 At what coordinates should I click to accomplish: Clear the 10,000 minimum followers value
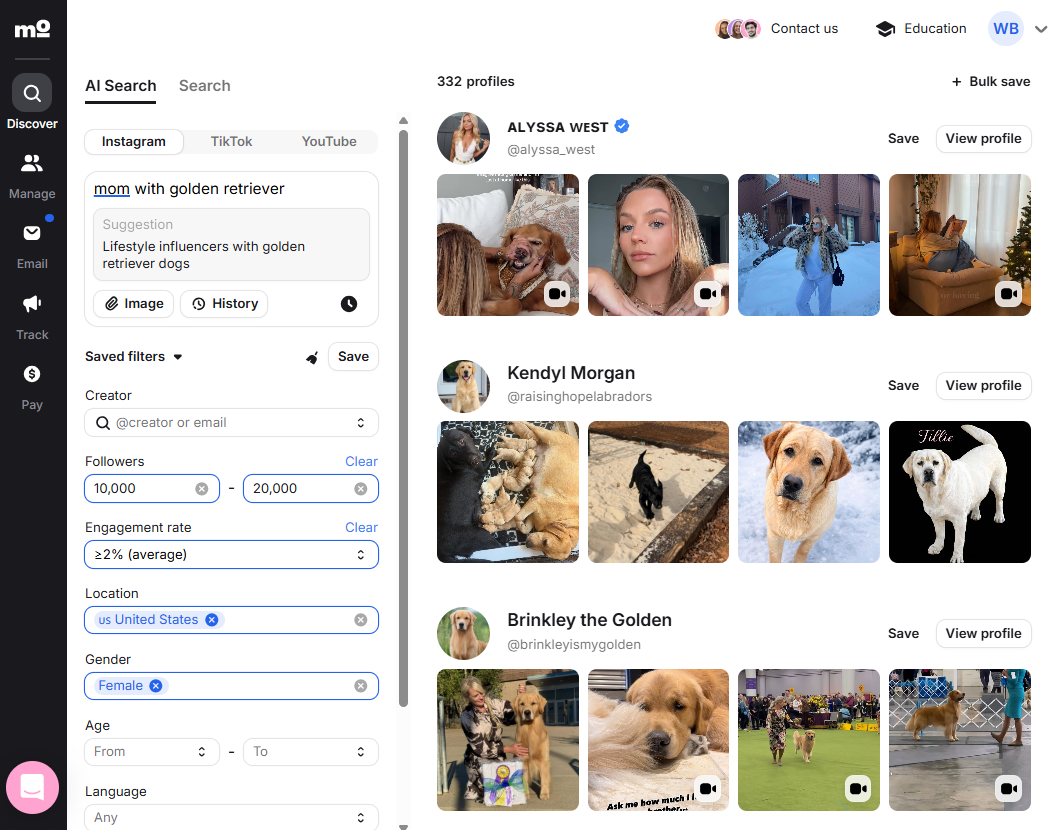(x=202, y=489)
